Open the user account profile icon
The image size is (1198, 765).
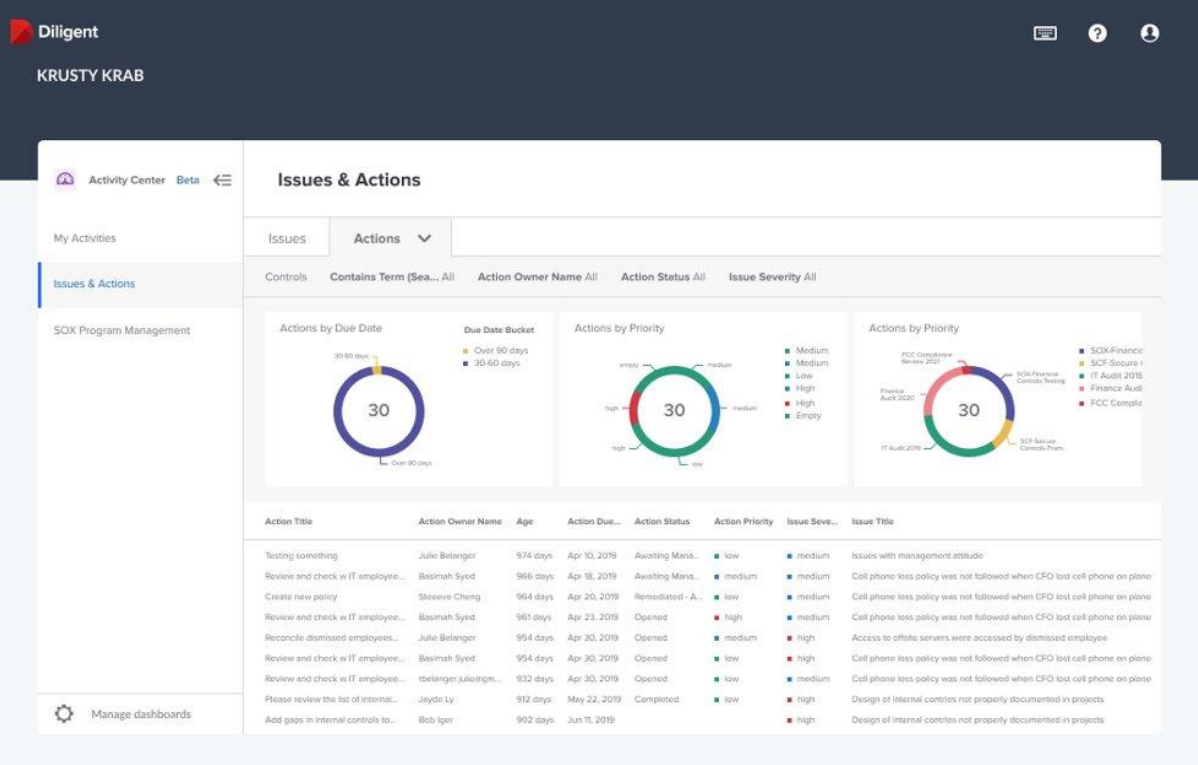point(1149,32)
